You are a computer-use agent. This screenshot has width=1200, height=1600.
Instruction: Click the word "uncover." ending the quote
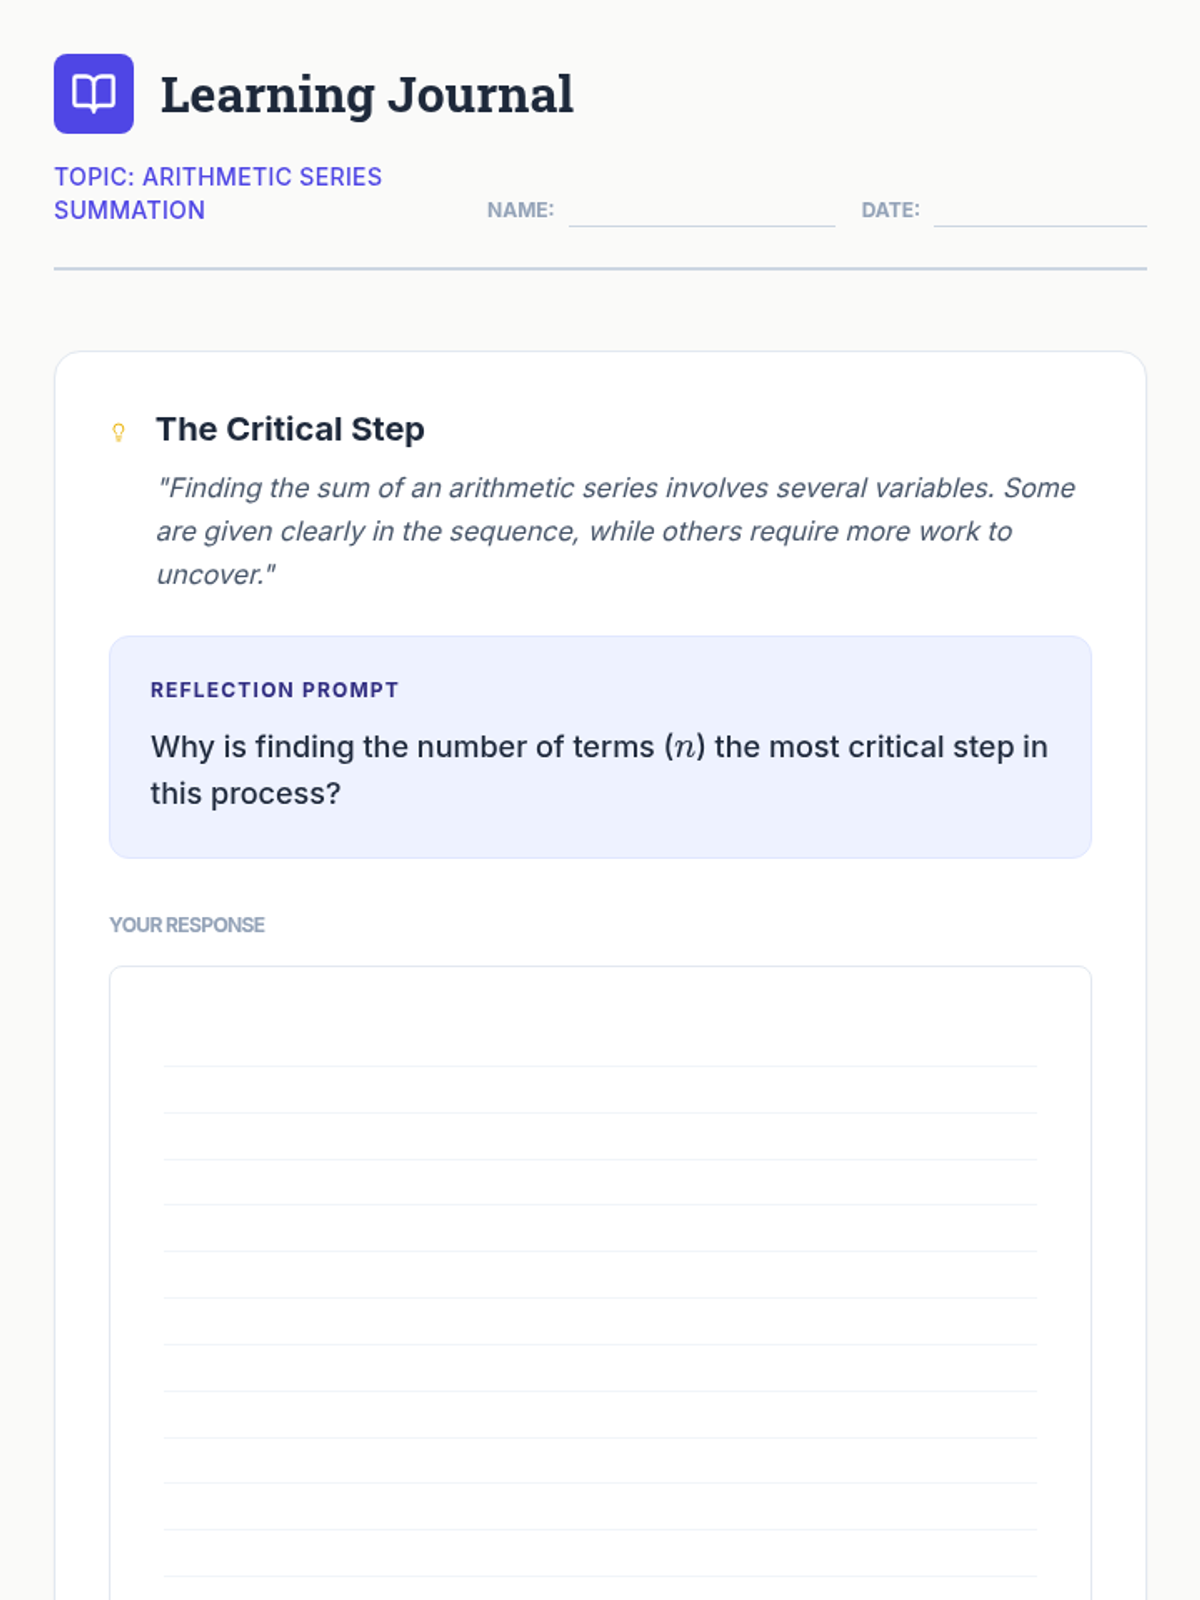[215, 575]
